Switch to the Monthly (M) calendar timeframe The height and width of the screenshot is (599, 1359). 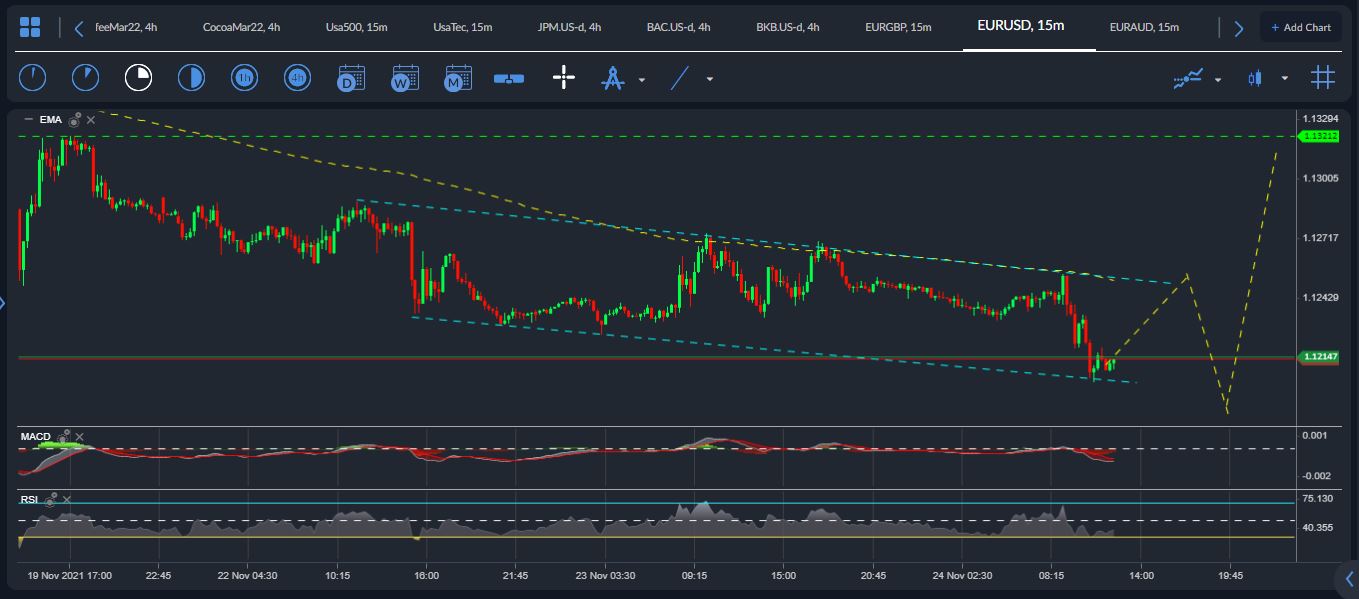click(x=457, y=77)
